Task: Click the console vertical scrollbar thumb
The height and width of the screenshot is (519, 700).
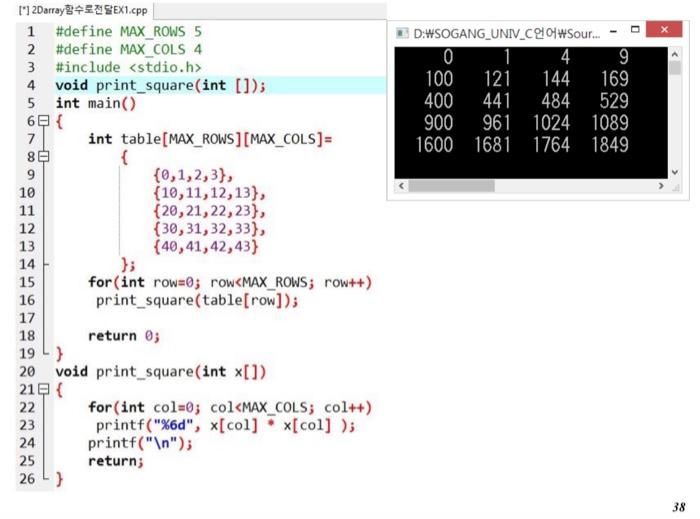Action: (x=675, y=68)
